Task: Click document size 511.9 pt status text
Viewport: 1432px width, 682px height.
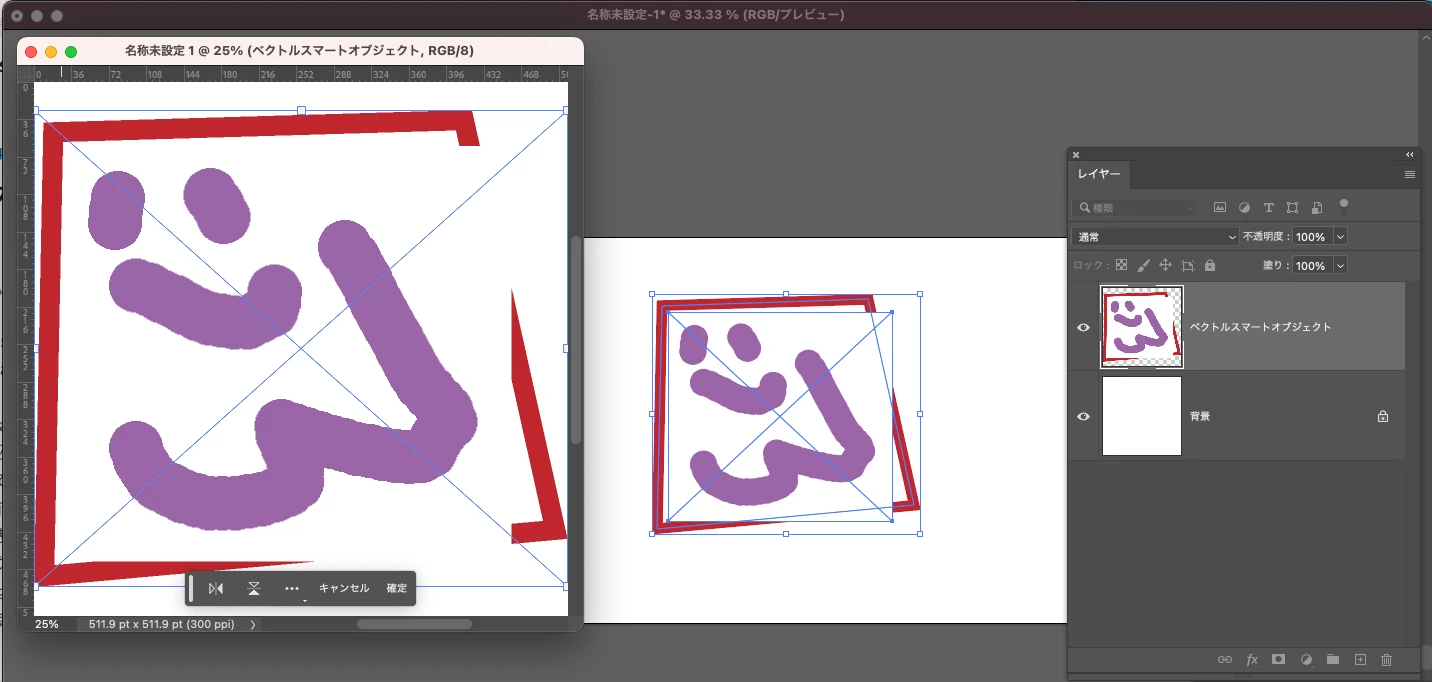Action: [162, 624]
